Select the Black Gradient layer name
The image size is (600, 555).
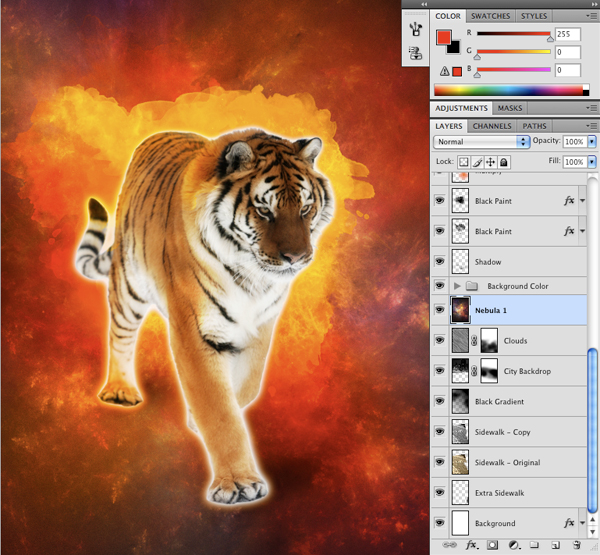499,402
